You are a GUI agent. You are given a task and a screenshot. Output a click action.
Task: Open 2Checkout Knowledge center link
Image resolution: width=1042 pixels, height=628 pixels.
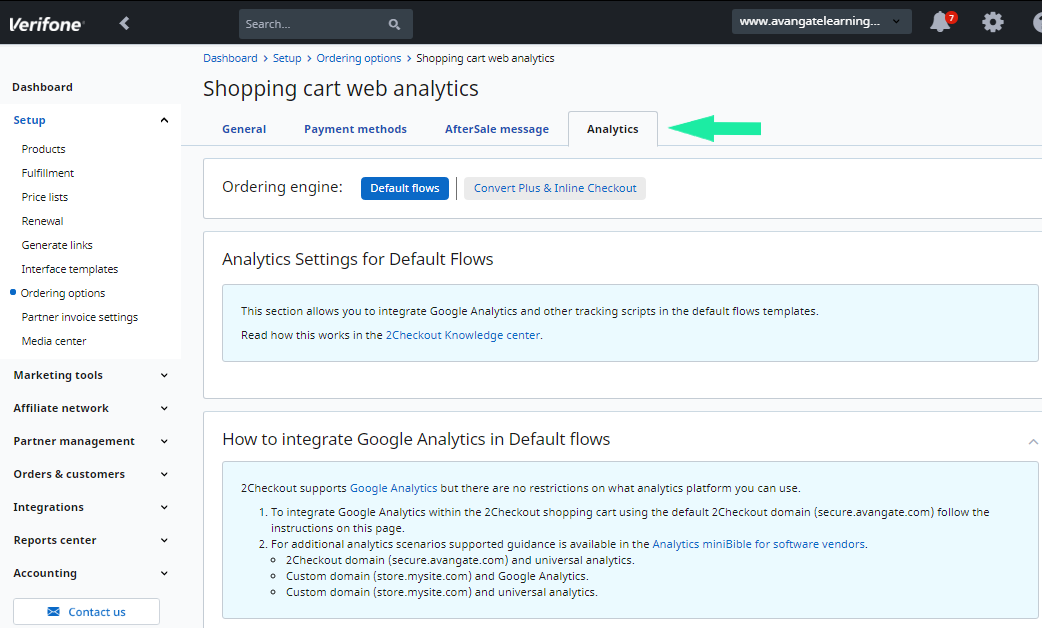(463, 335)
